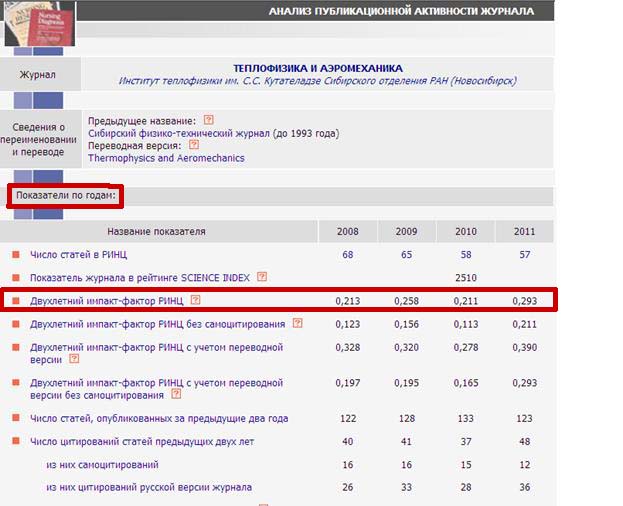This screenshot has width=623, height=506.
Task: Click journal cover image in the header
Action: (x=40, y=24)
